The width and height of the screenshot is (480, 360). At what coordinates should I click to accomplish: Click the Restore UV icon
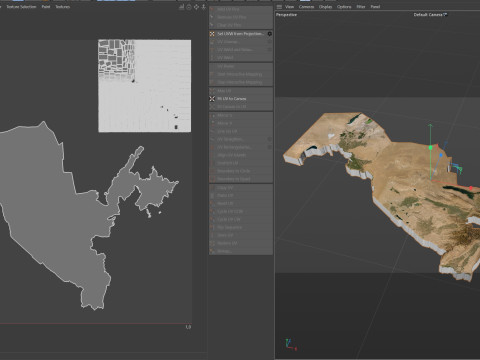212,243
